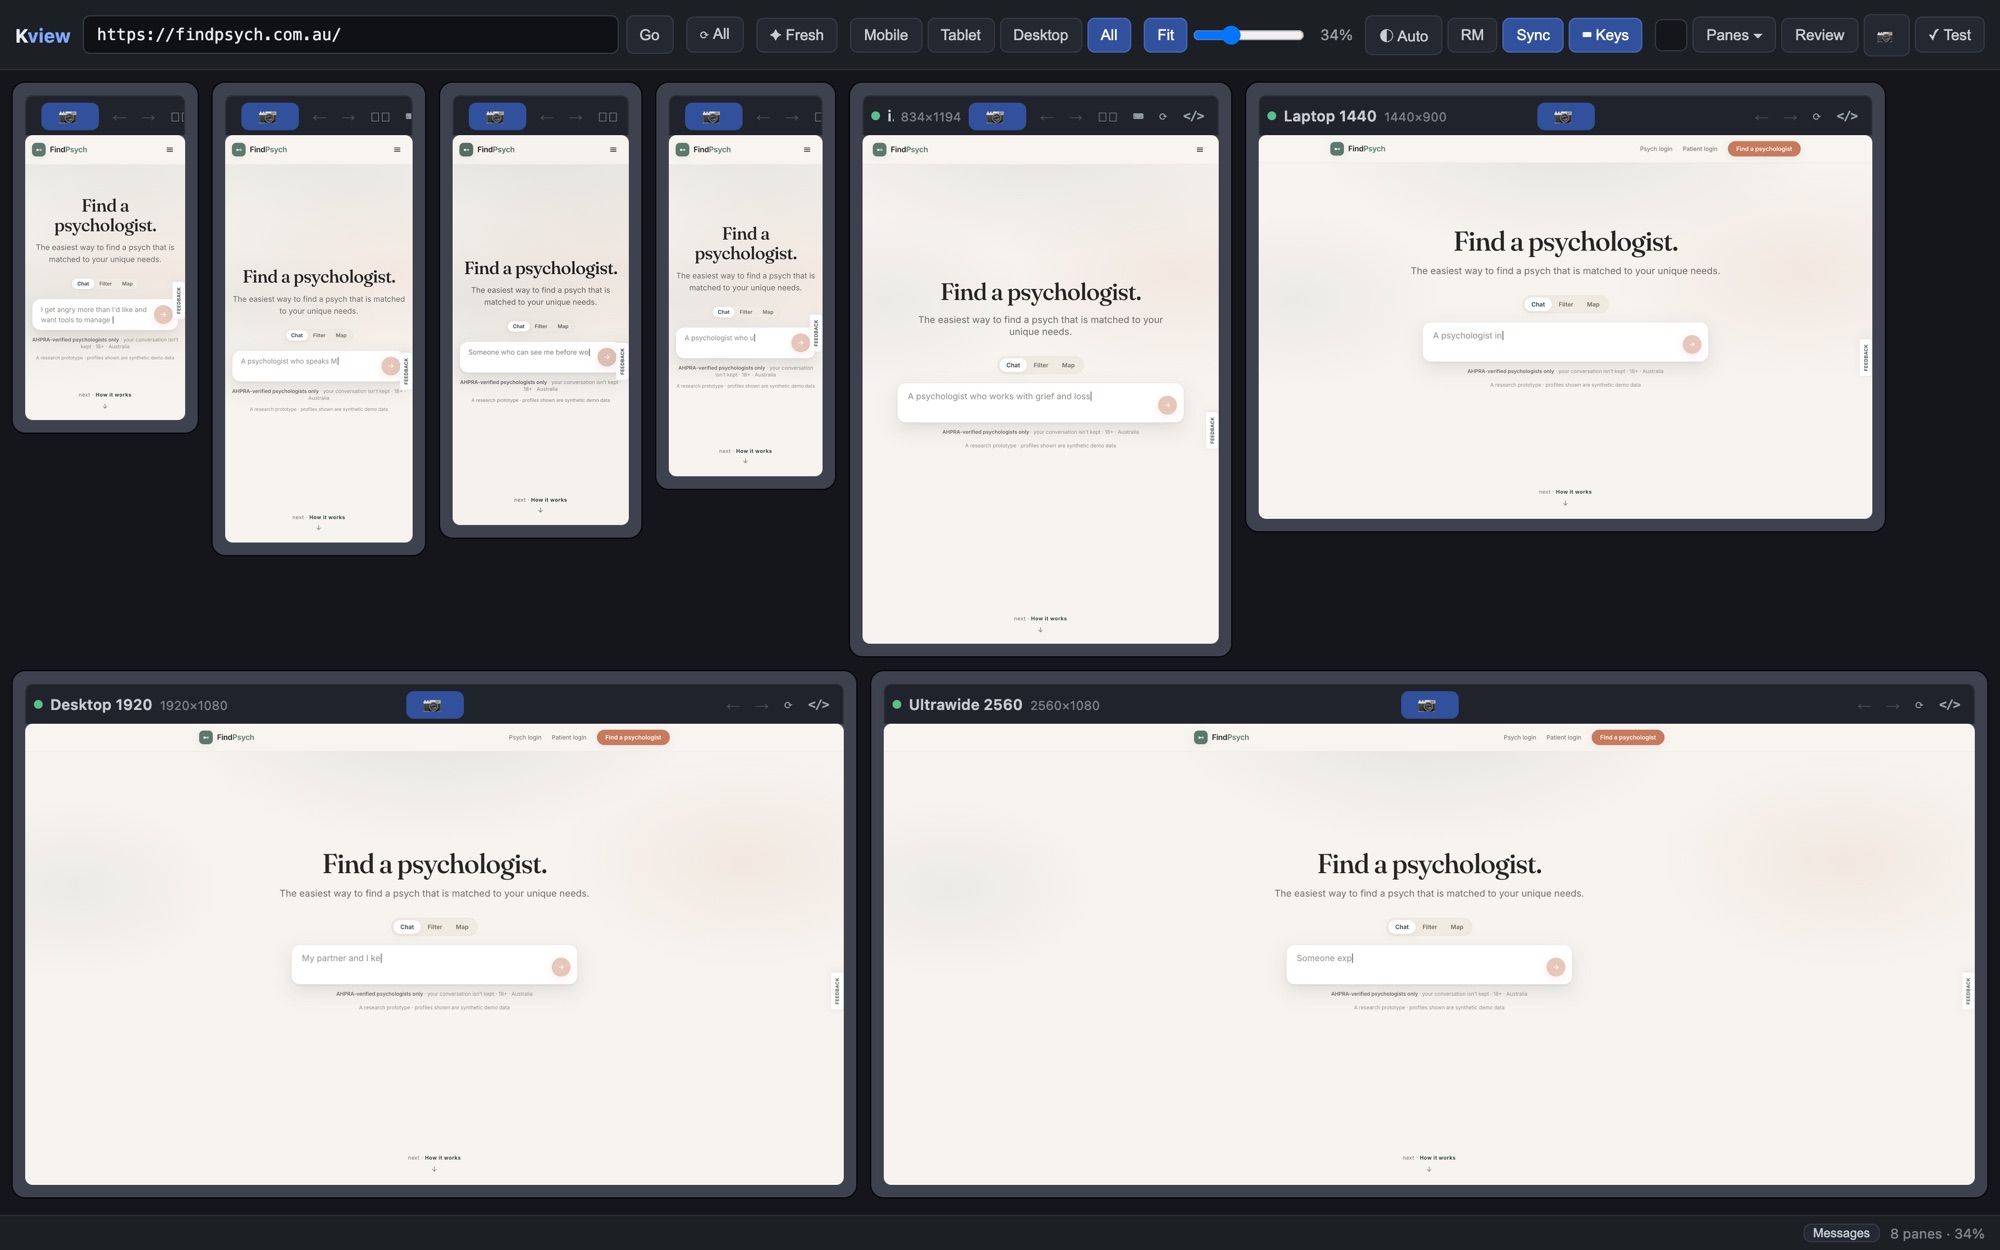Switch to Map tab in Desktop 1920 pane
Image resolution: width=2000 pixels, height=1250 pixels.
point(462,927)
